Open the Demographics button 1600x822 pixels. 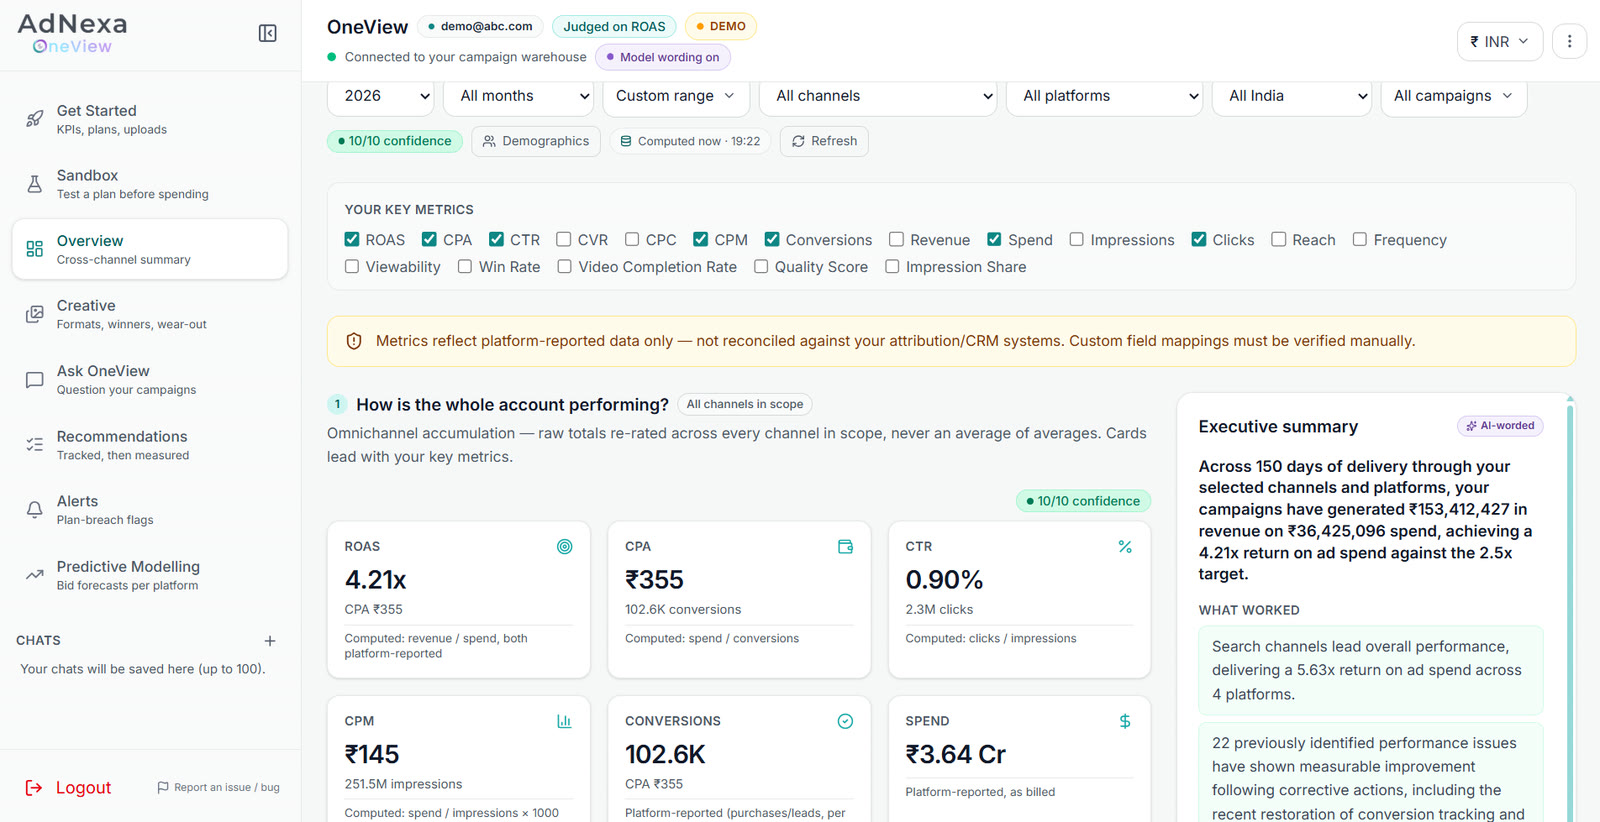[536, 141]
